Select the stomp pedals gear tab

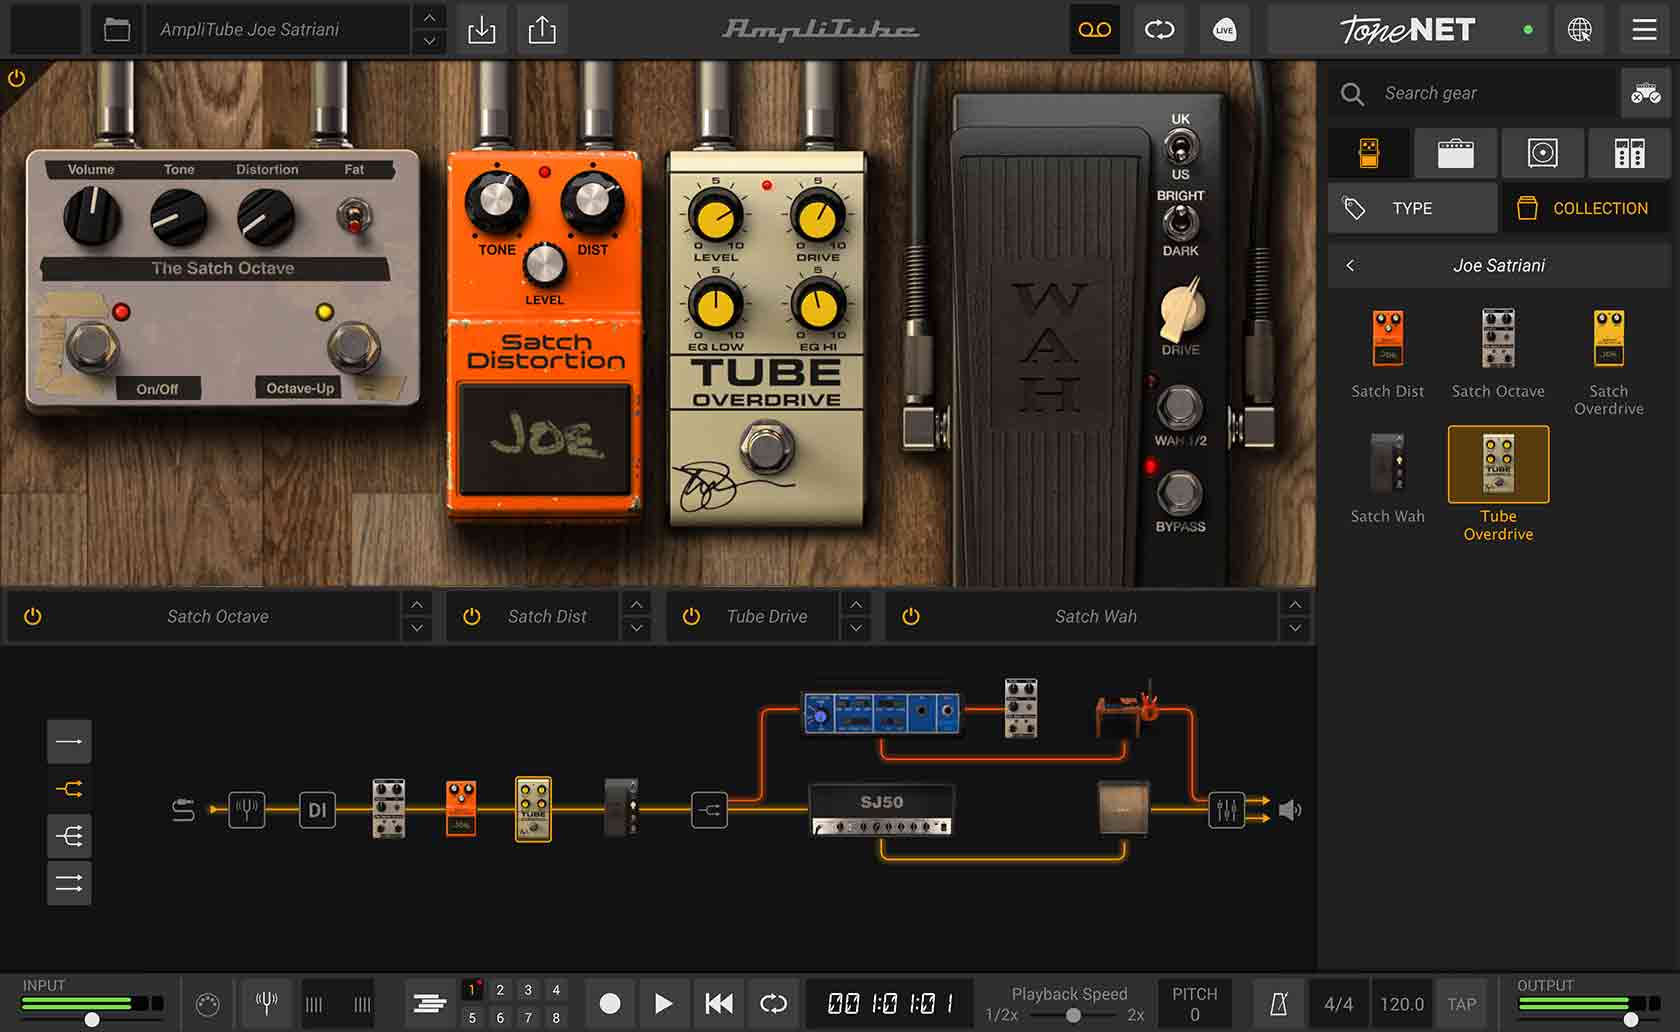(x=1369, y=153)
